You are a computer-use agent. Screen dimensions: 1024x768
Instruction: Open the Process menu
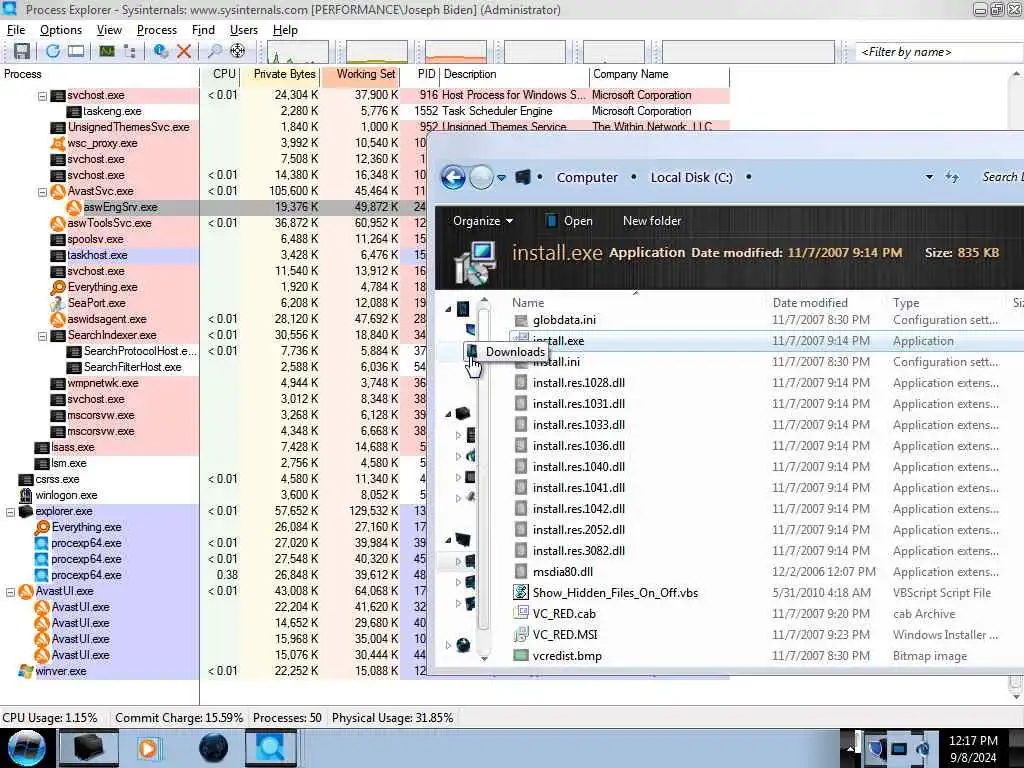click(x=157, y=30)
